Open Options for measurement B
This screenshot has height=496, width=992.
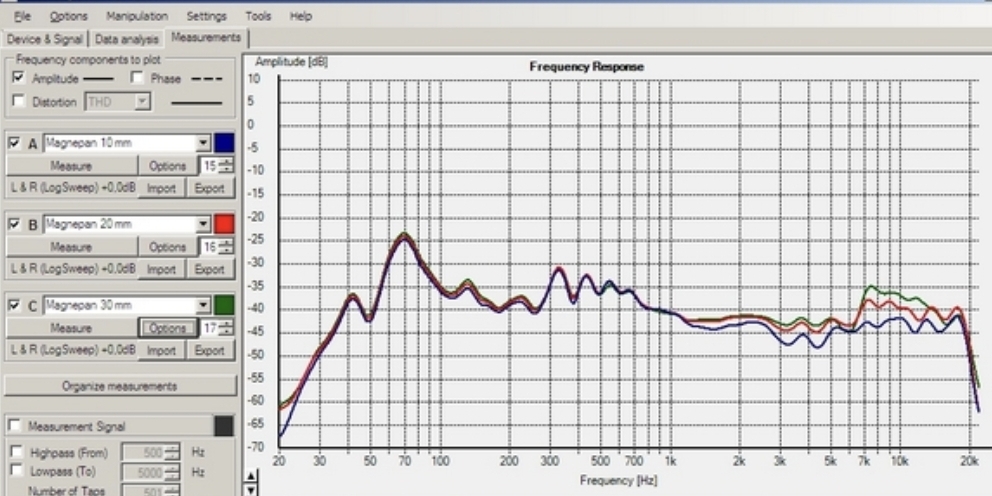[168, 247]
